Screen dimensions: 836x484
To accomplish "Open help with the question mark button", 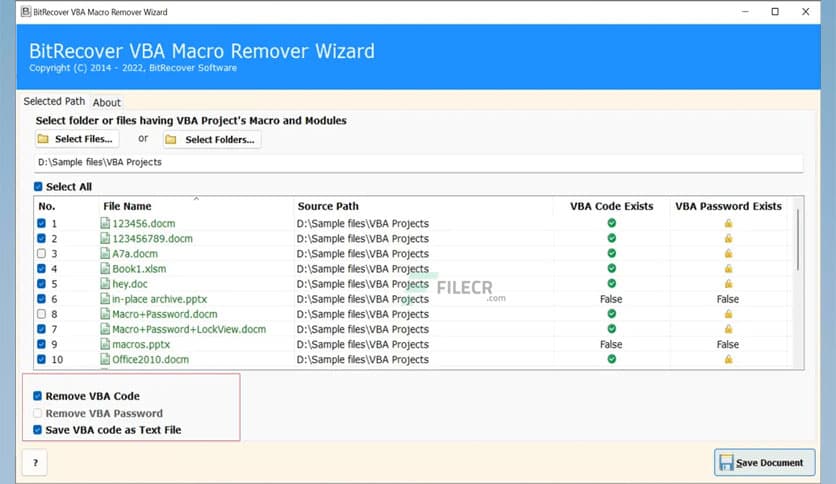I will (35, 463).
